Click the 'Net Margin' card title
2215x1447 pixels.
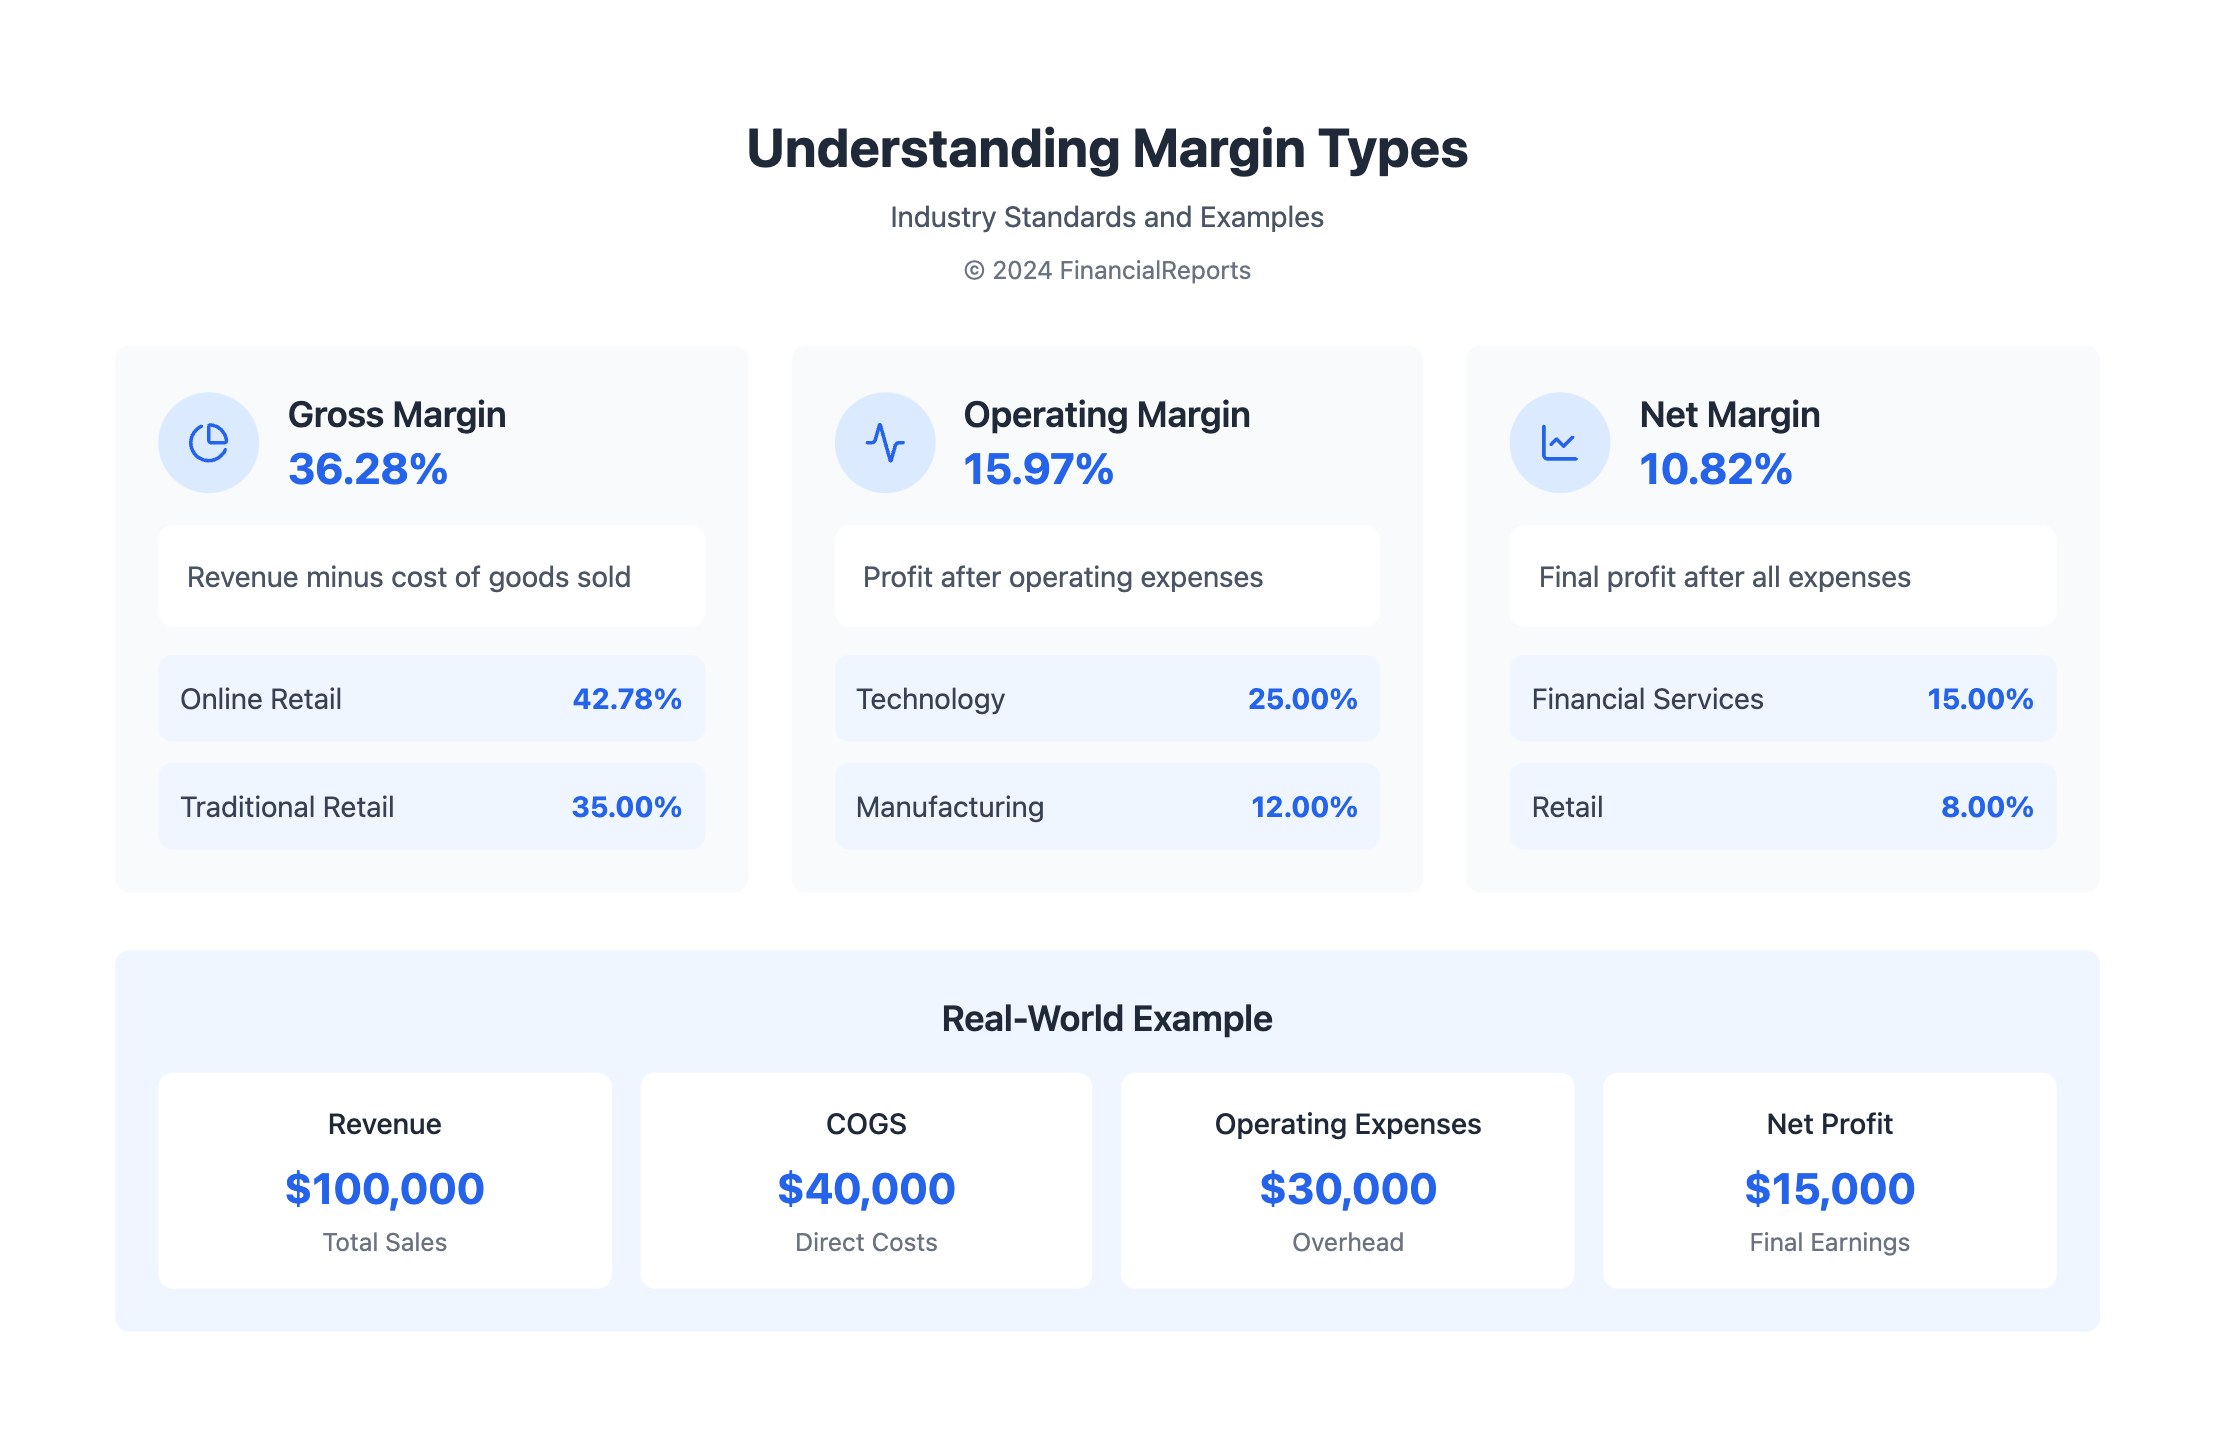pyautogui.click(x=1730, y=414)
